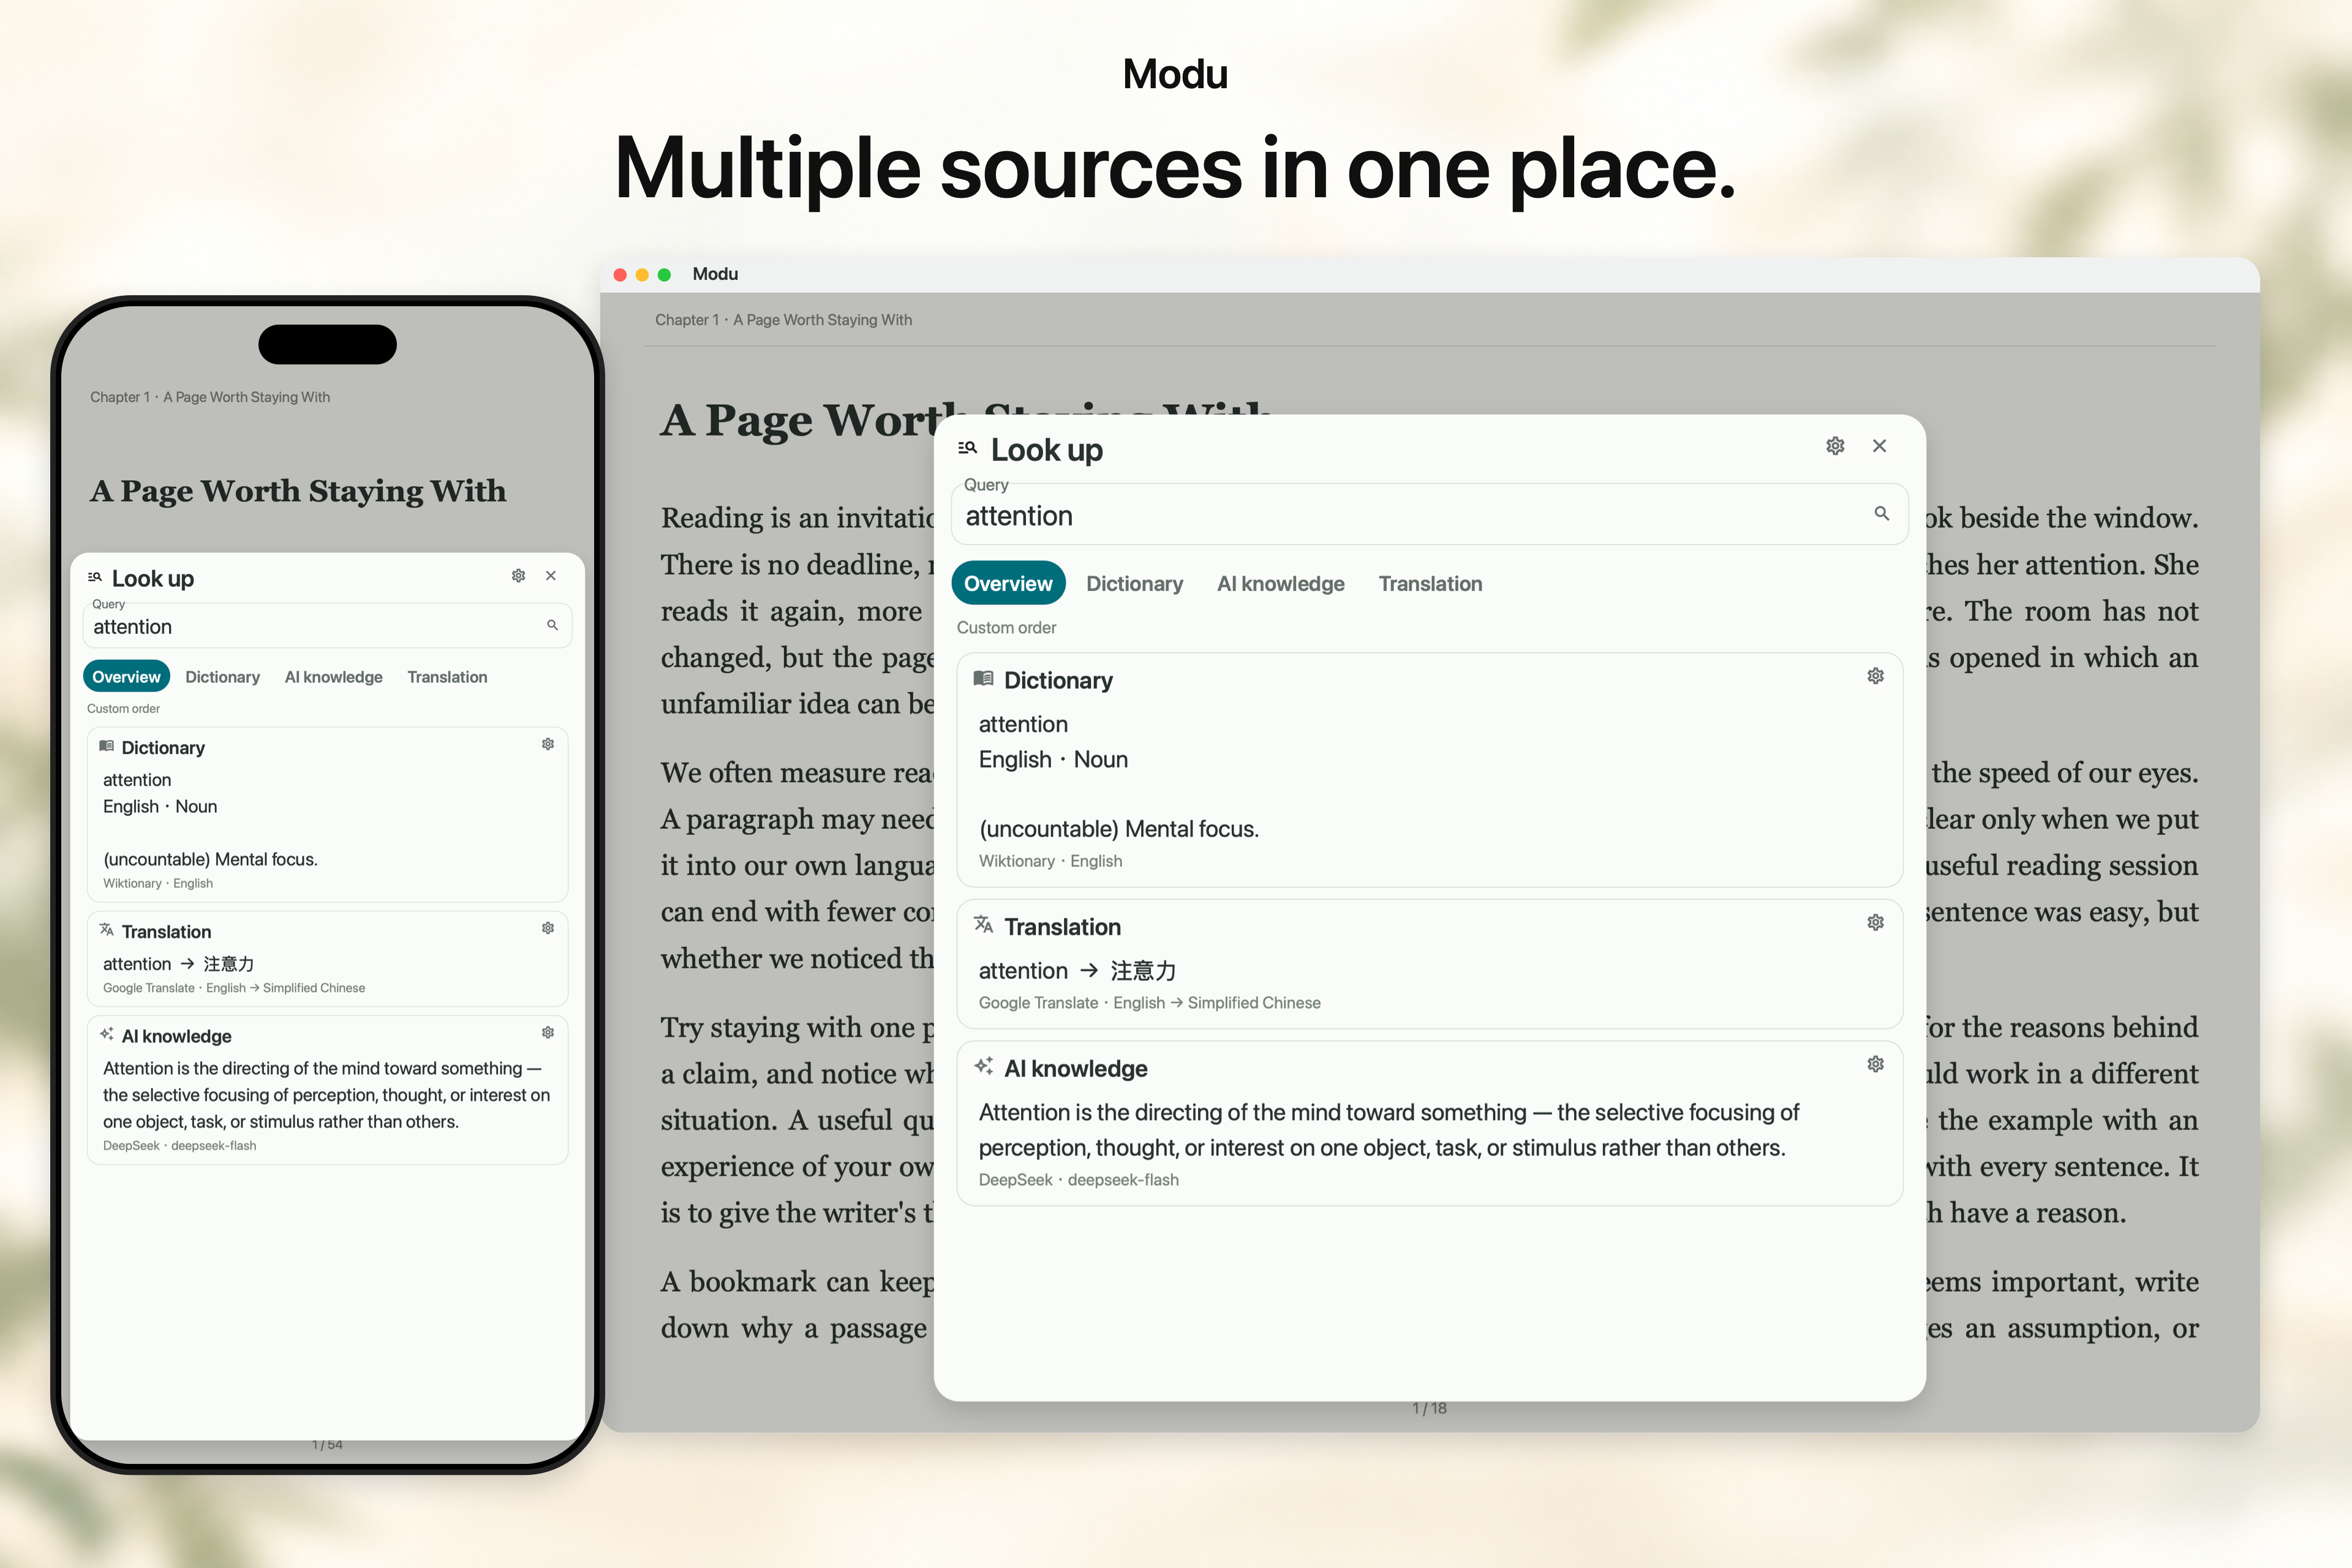Click desktop breadcrumb Chapter 1 · A Page Worth Staying With
Image resolution: width=2352 pixels, height=1568 pixels.
(783, 320)
